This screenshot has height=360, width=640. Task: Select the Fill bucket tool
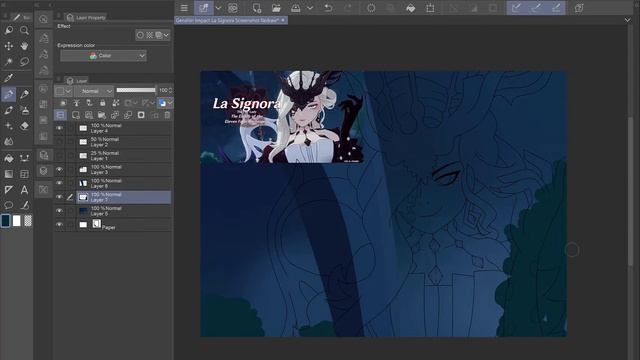coord(9,158)
